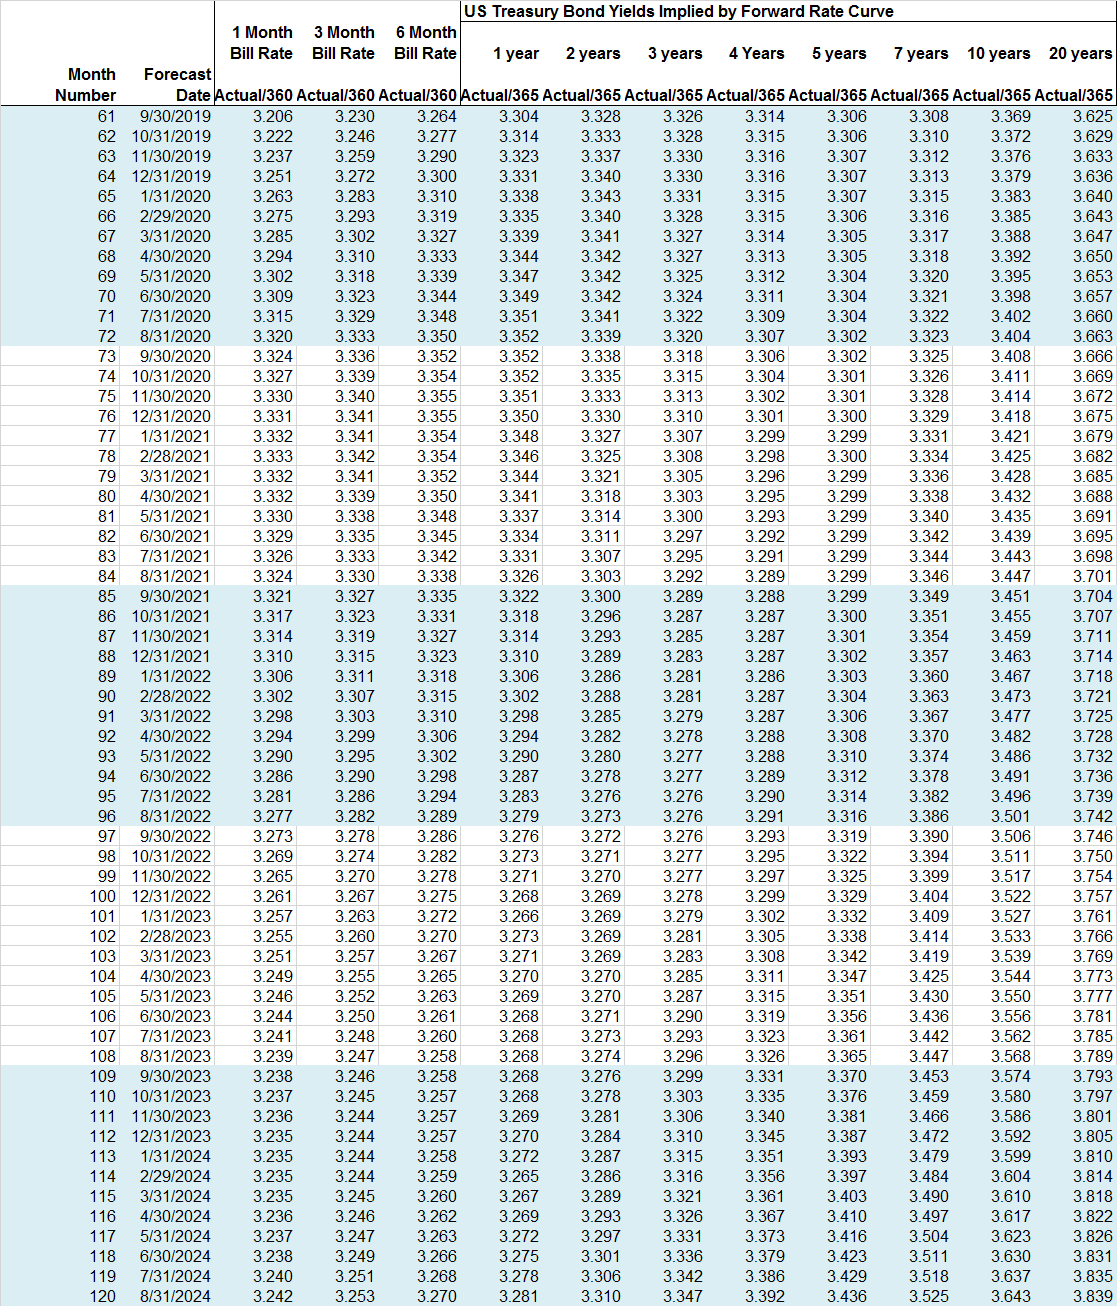This screenshot has width=1117, height=1306.
Task: Click the forecast date 2/29/2024
Action: coord(175,1176)
